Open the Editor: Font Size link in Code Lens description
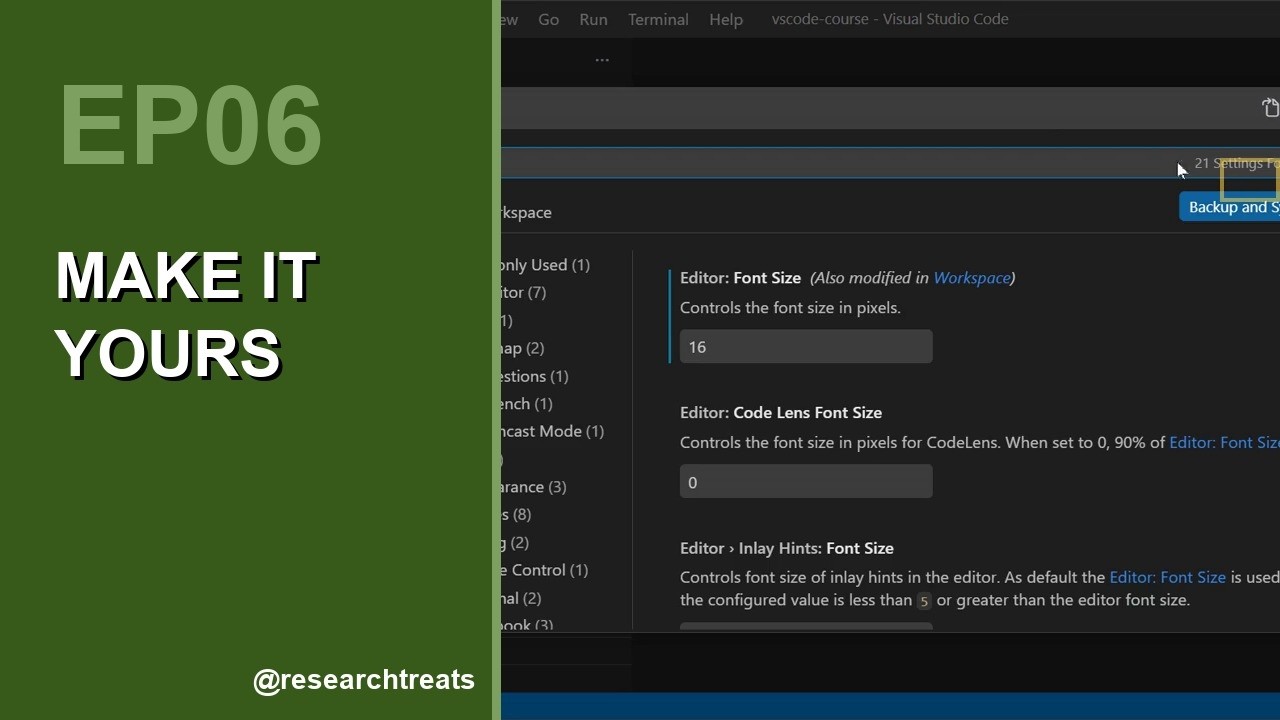 pos(1224,442)
